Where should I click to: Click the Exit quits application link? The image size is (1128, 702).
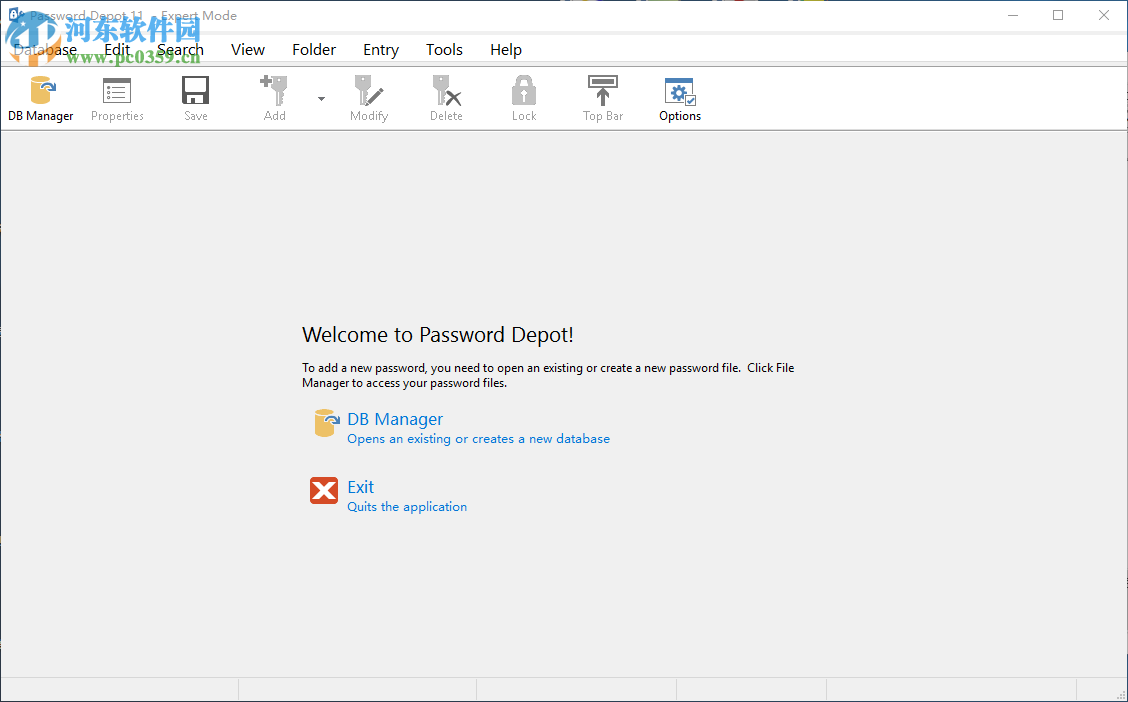pyautogui.click(x=406, y=506)
